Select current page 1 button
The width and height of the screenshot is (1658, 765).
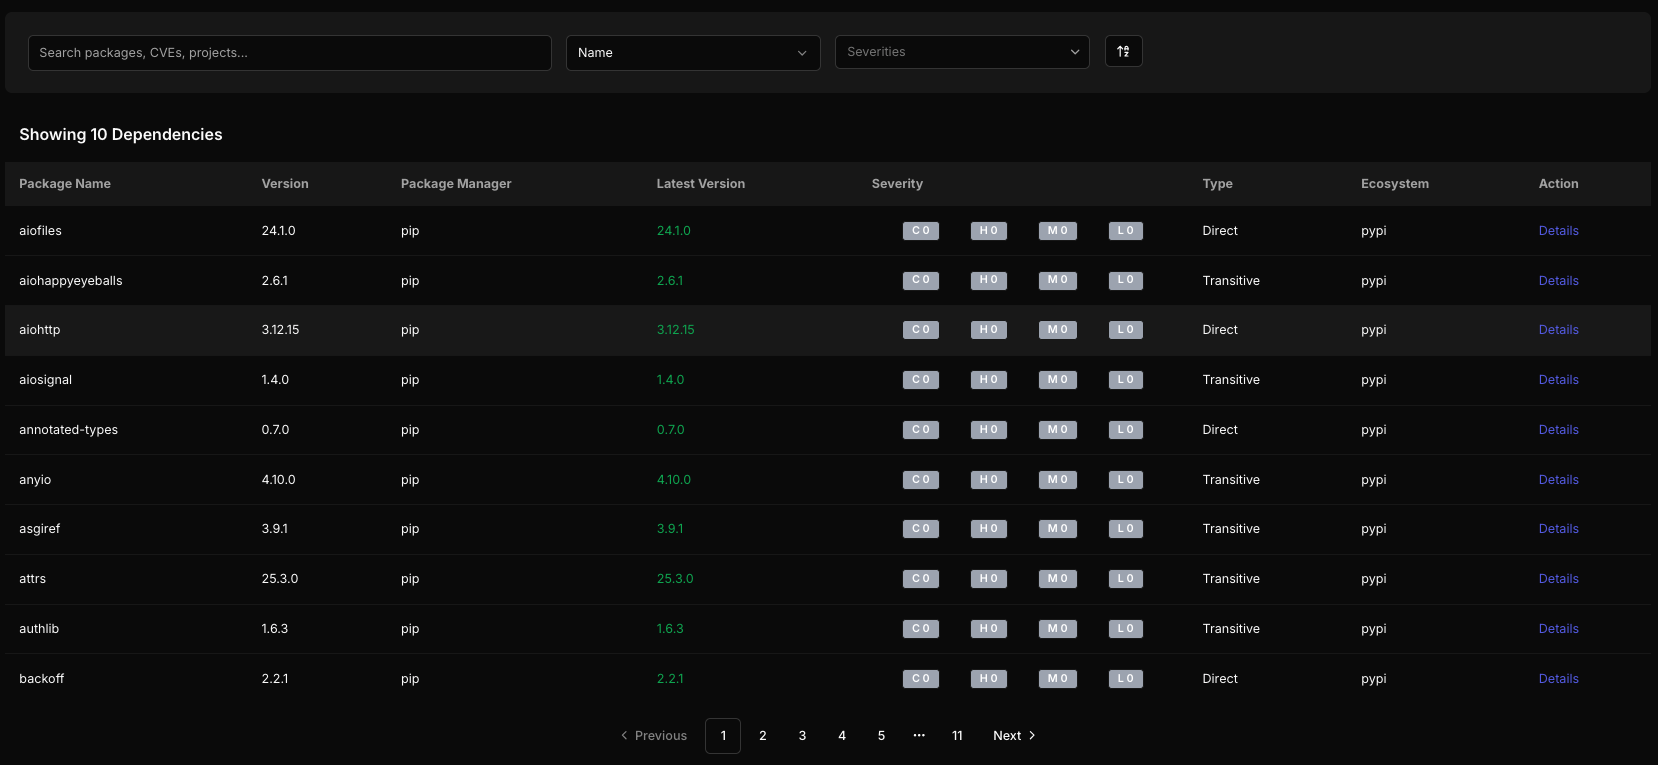pyautogui.click(x=723, y=736)
